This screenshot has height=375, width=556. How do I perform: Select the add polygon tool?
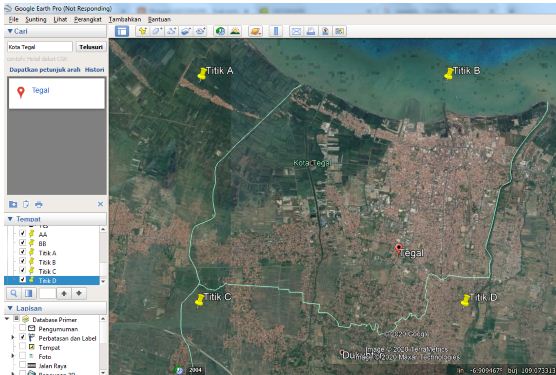(x=157, y=31)
